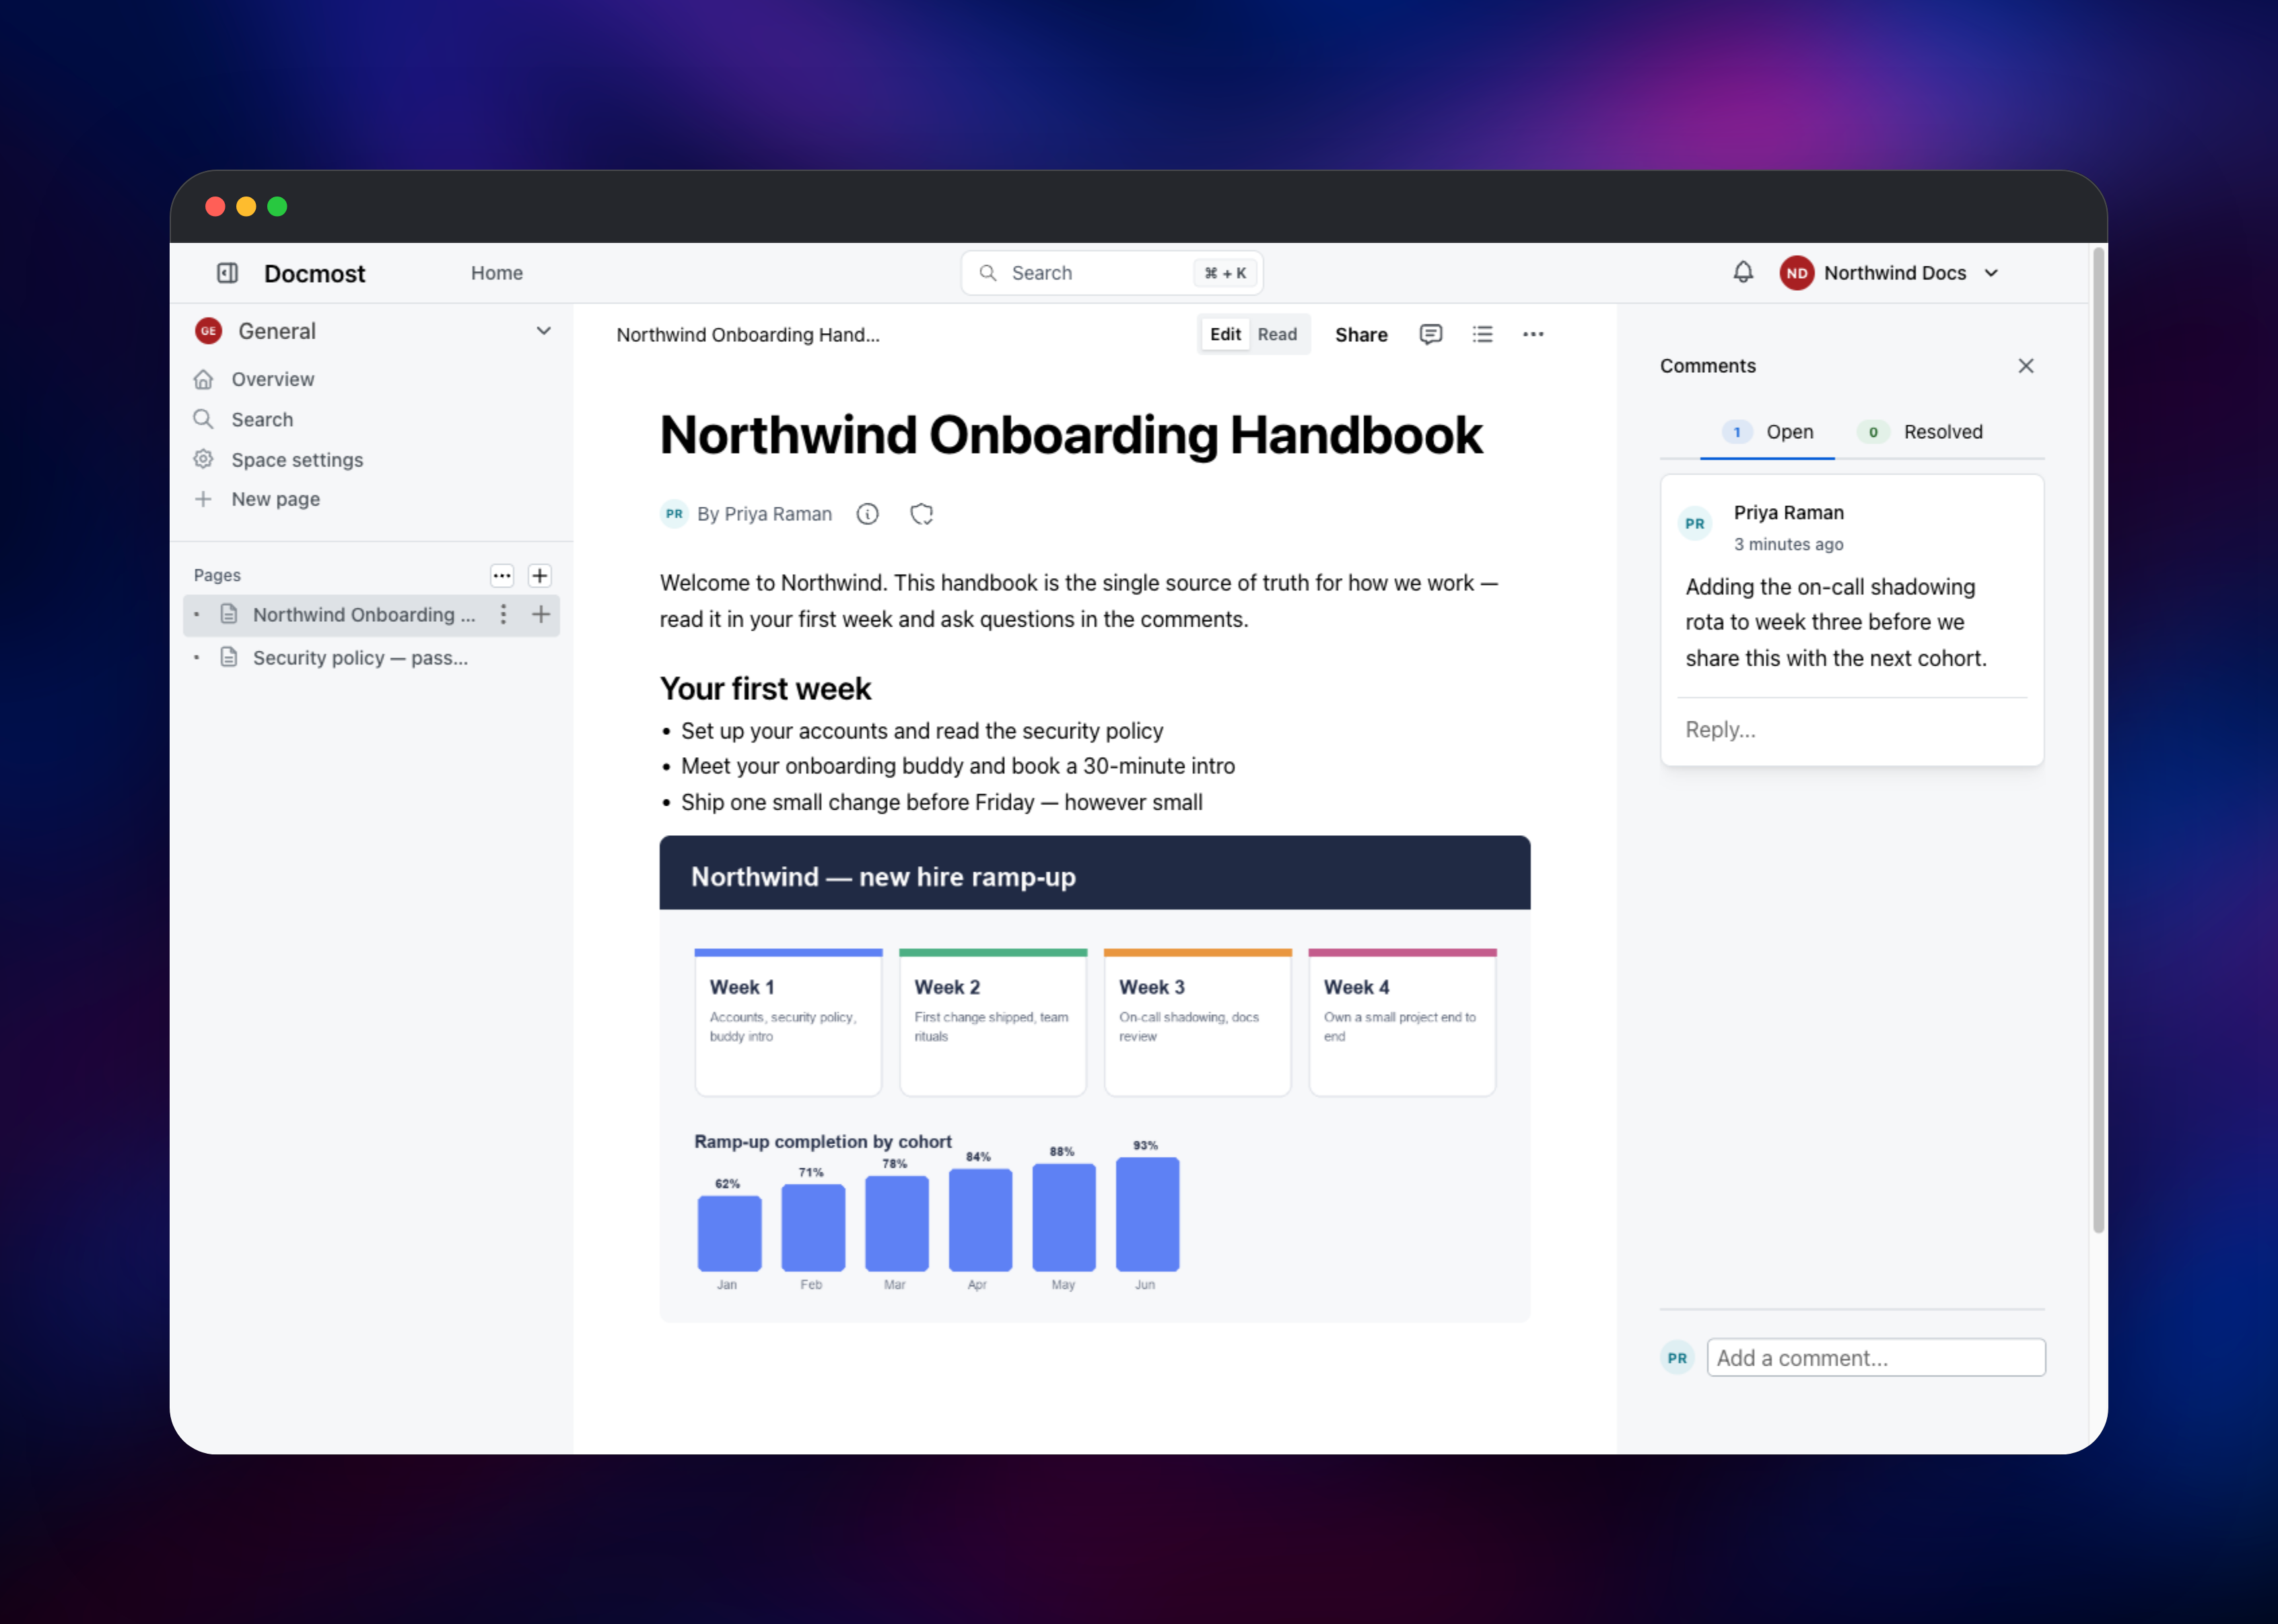The image size is (2278, 1624).
Task: Click Priya Raman's avatar in comment
Action: 1695,523
